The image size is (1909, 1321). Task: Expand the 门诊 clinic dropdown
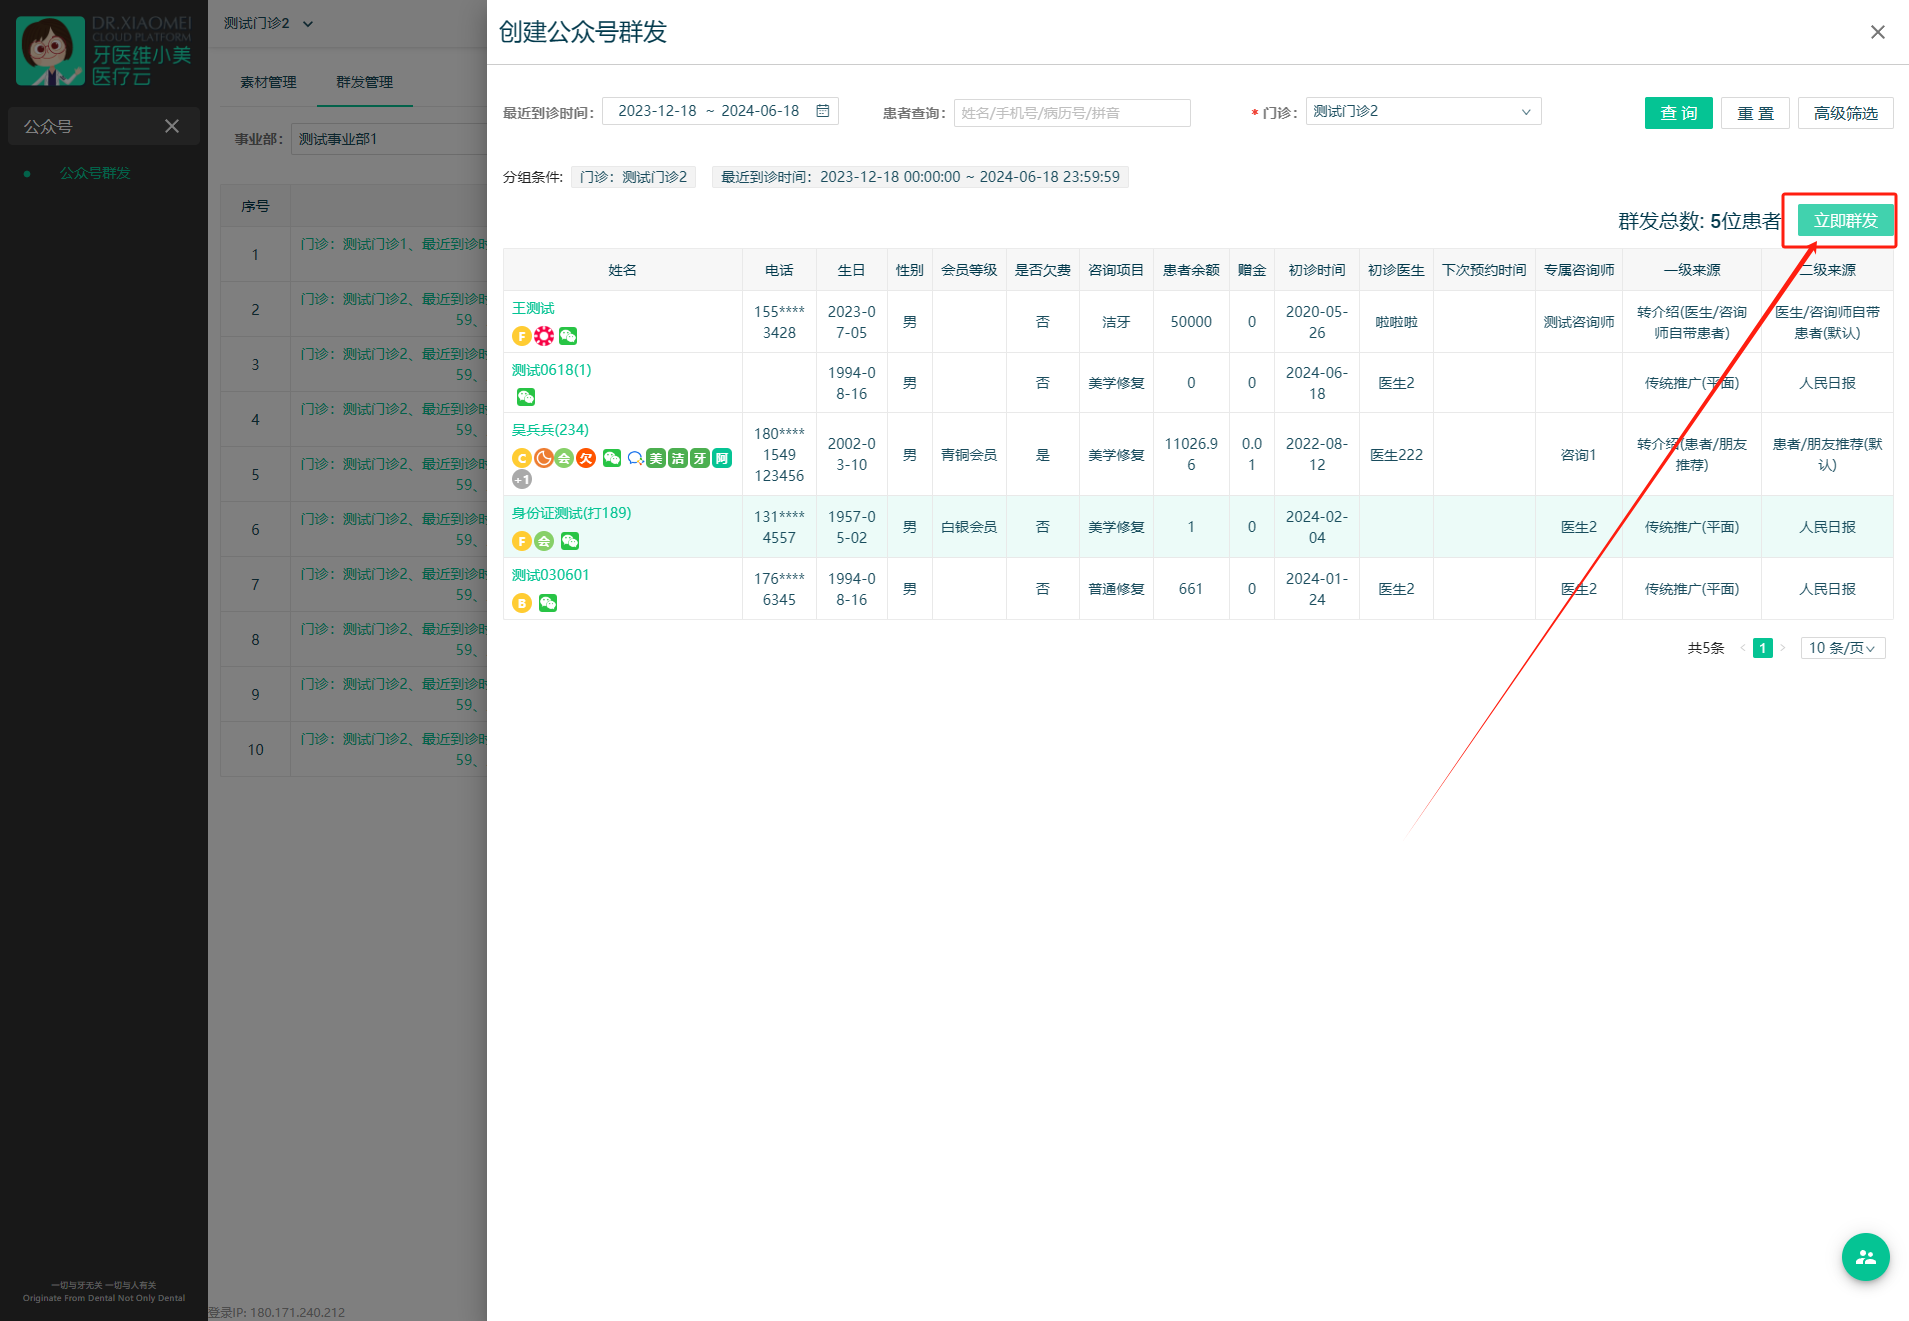click(1422, 111)
